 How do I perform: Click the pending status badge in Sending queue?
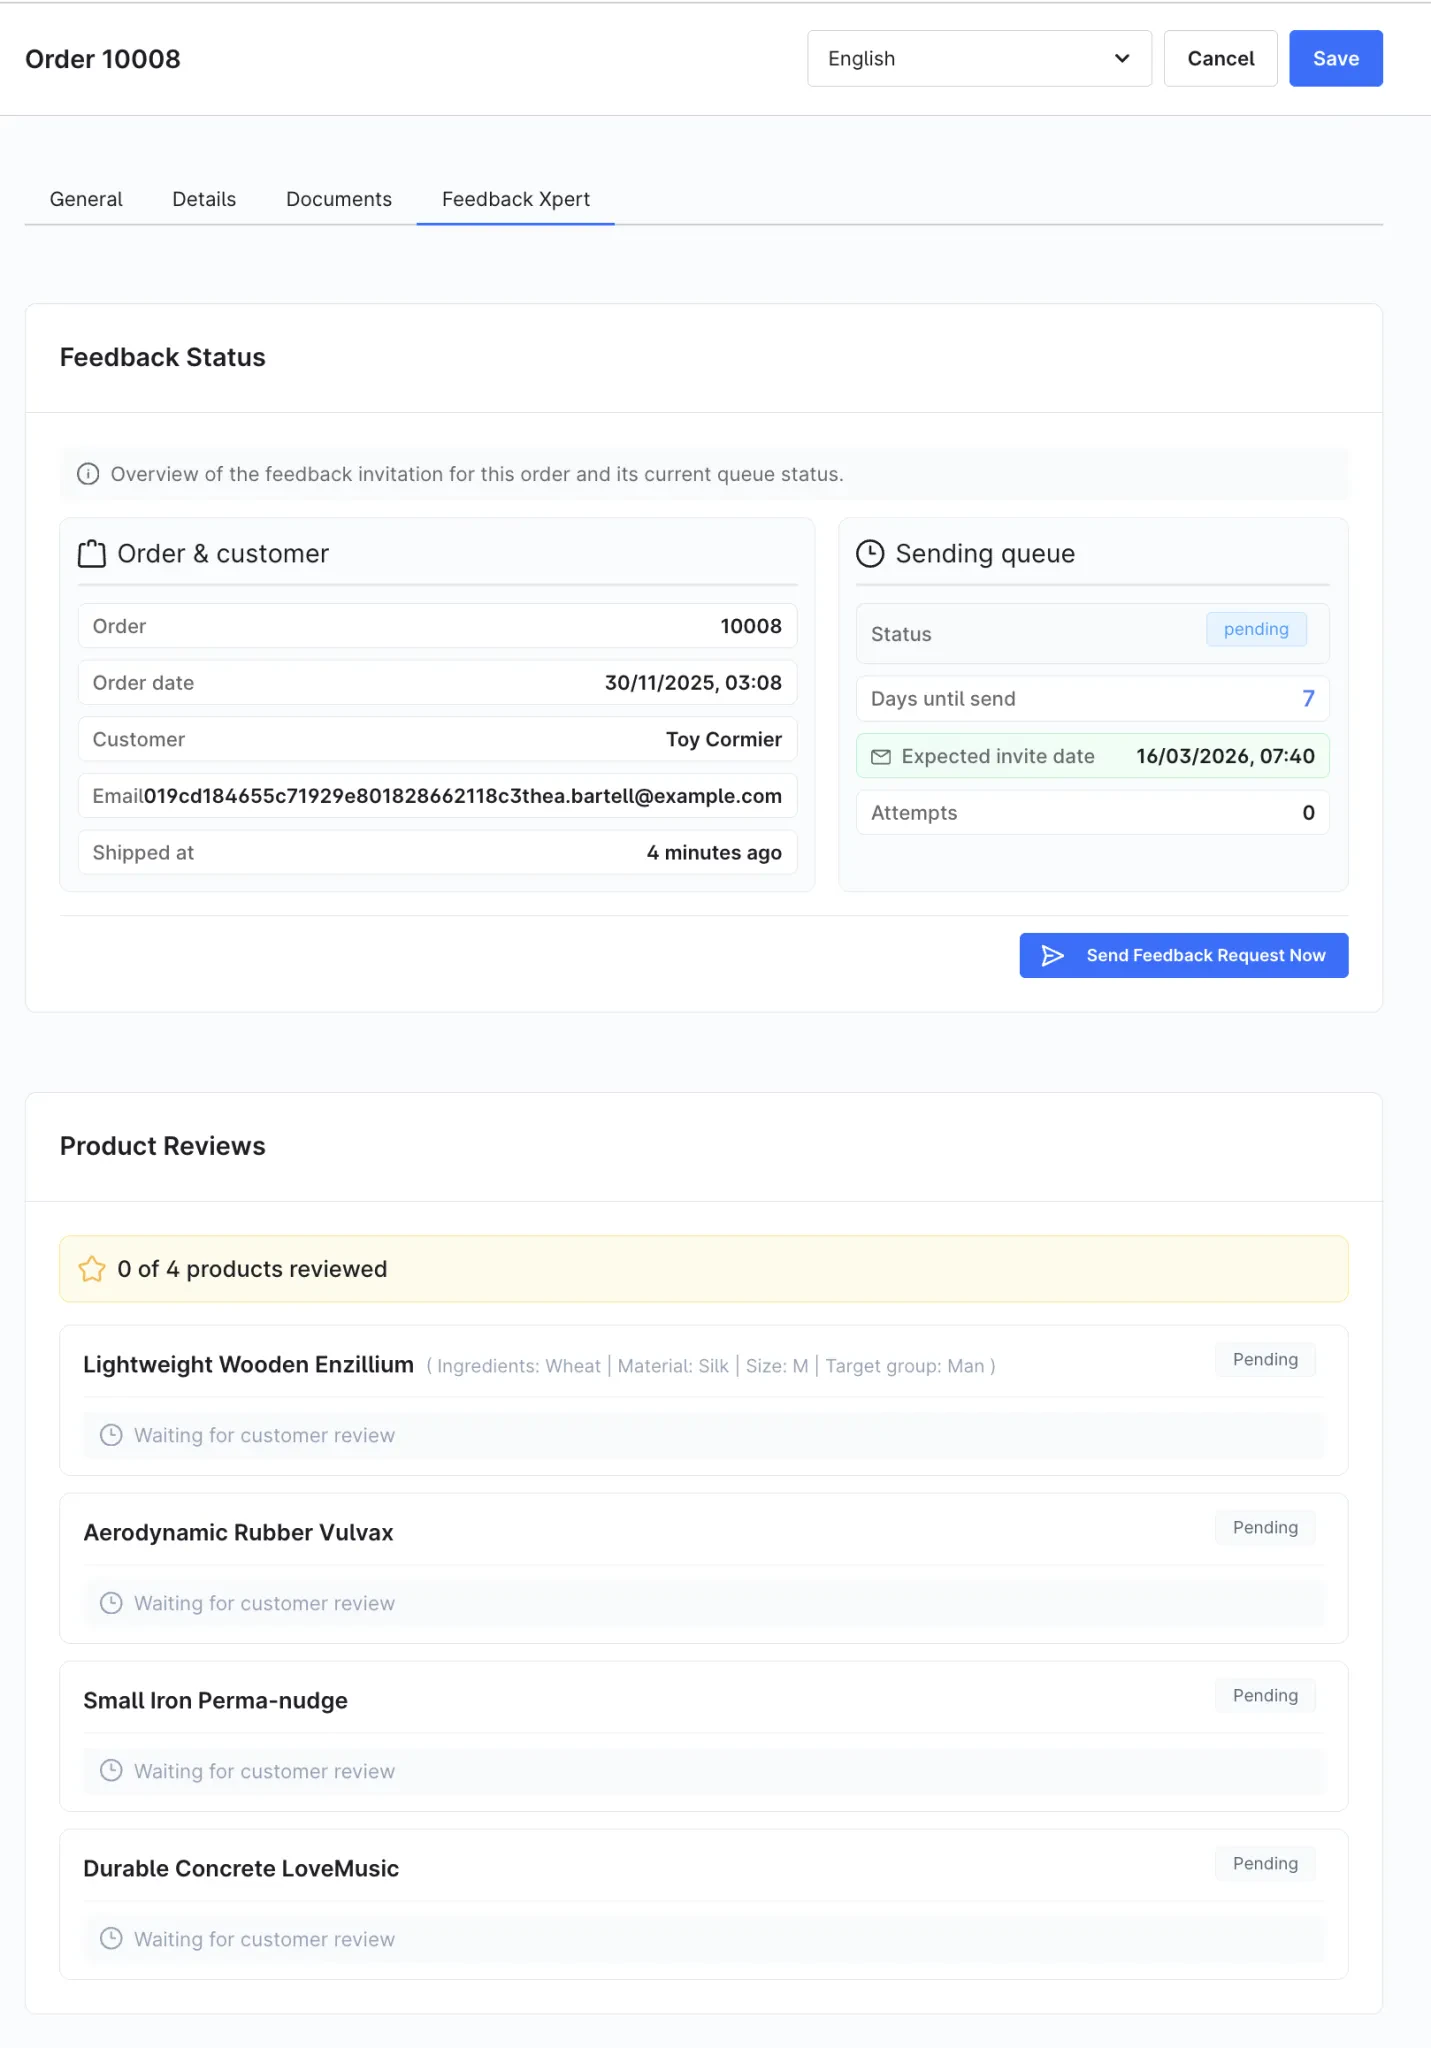click(x=1255, y=629)
